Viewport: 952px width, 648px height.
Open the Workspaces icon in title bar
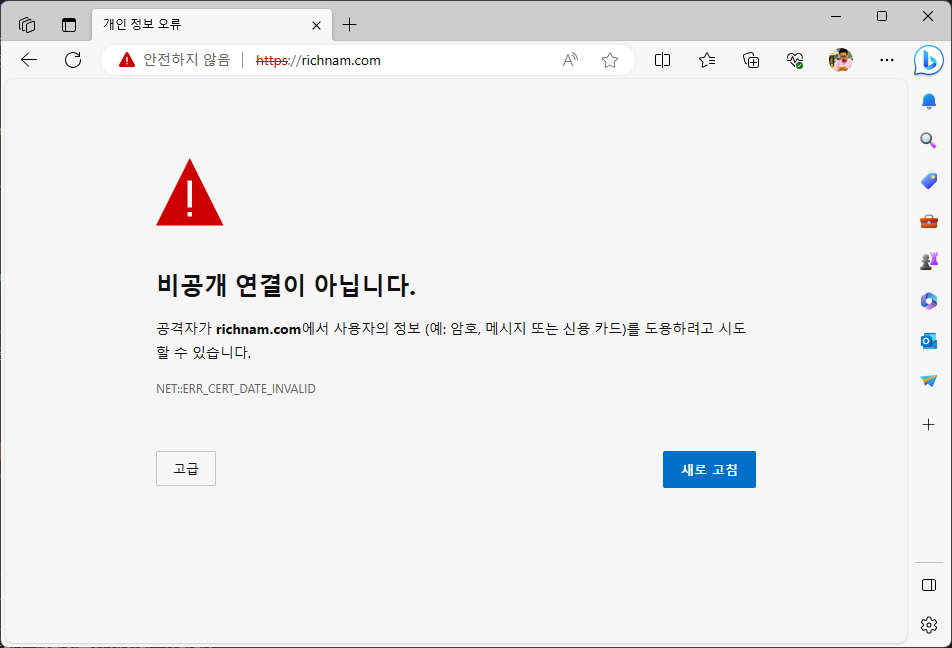[x=27, y=25]
